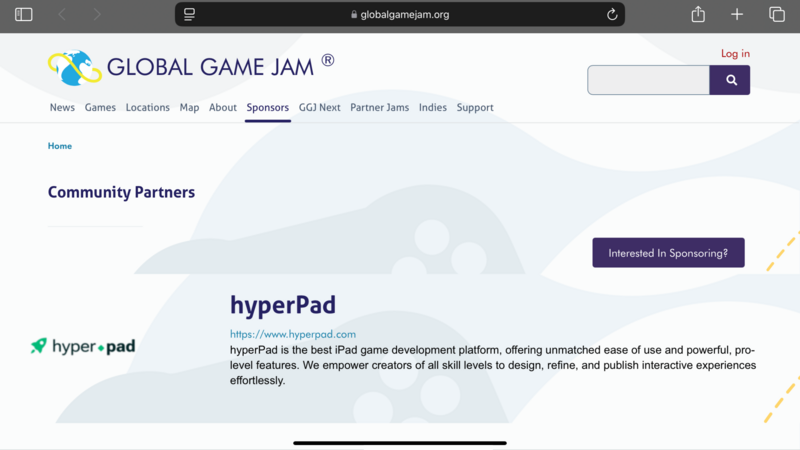This screenshot has width=800, height=450.
Task: Open the Indies menu item
Action: pos(433,108)
